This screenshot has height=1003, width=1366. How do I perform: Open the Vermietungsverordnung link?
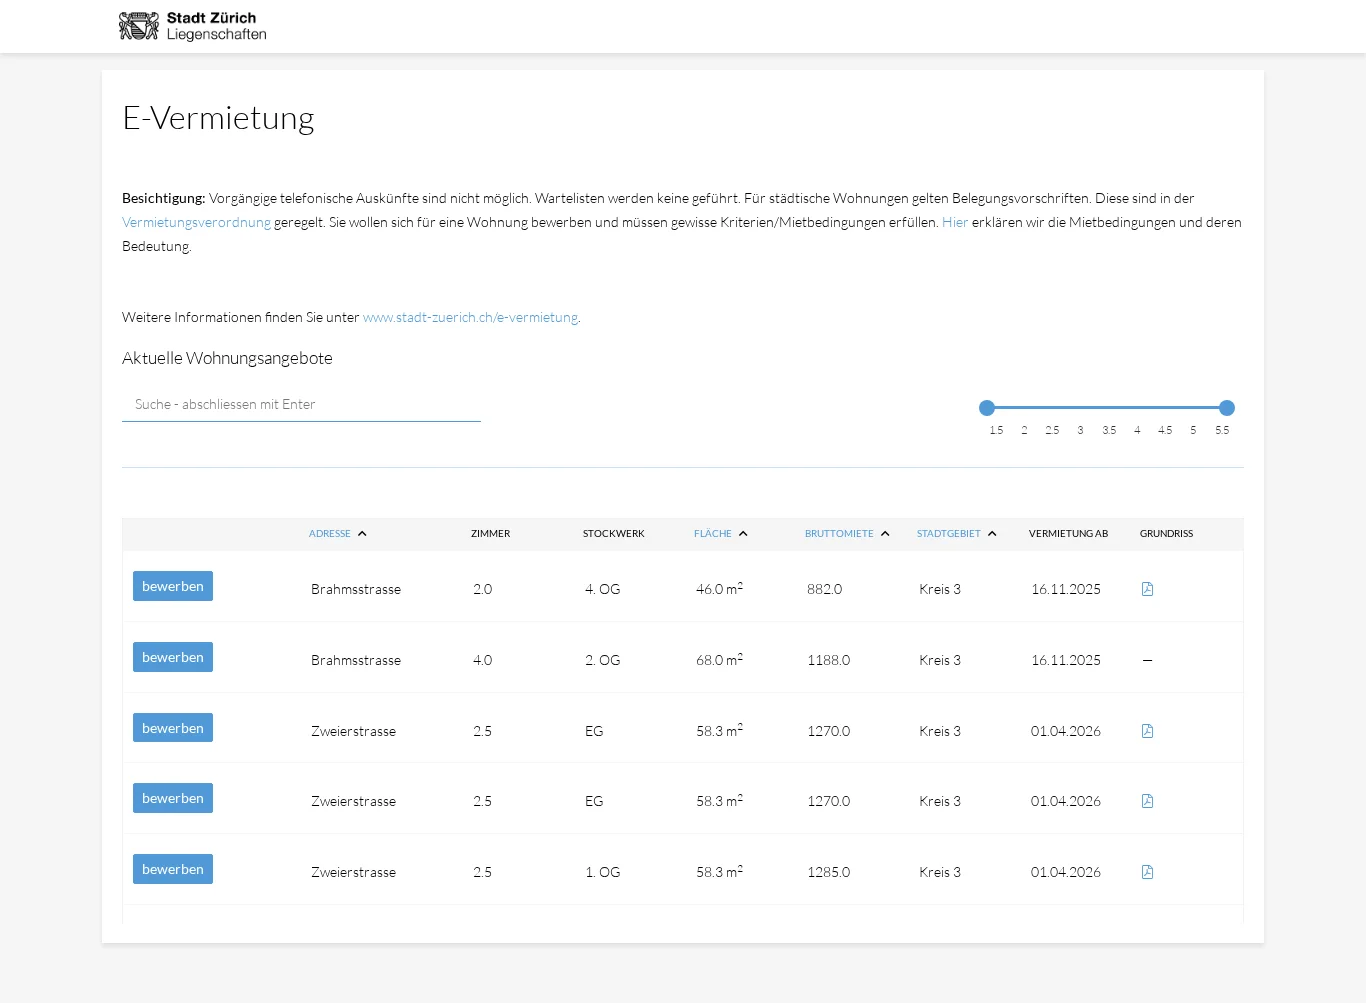click(x=196, y=222)
